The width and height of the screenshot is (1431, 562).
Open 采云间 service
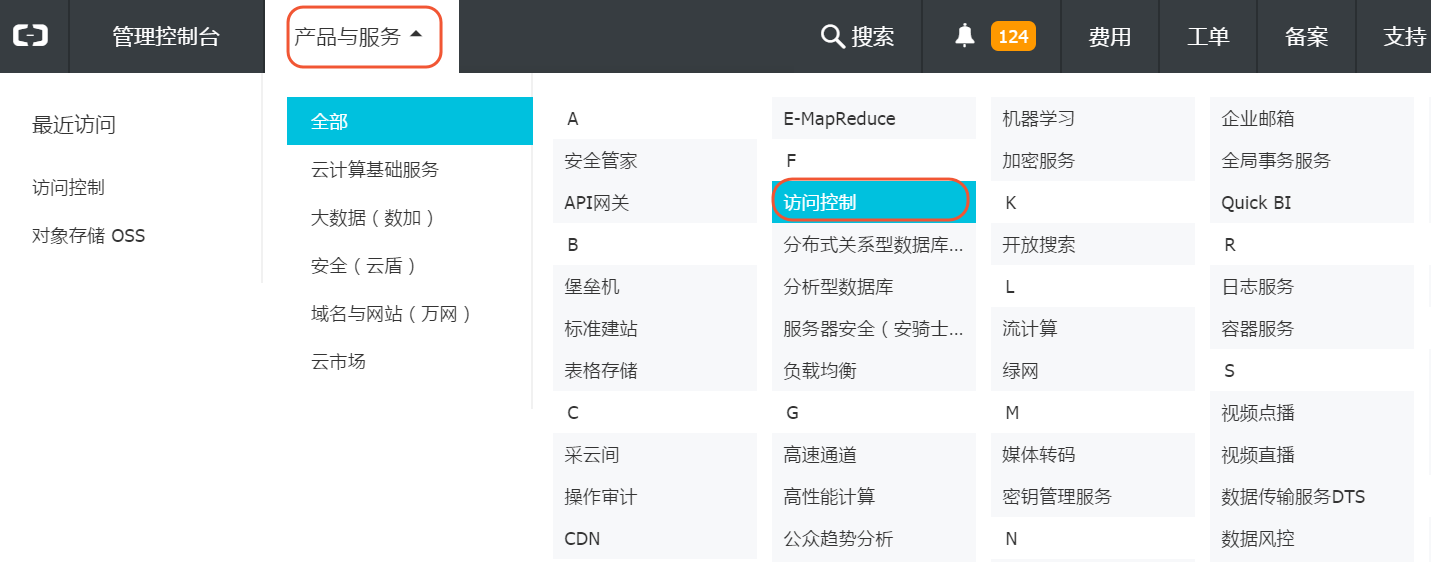click(x=655, y=454)
